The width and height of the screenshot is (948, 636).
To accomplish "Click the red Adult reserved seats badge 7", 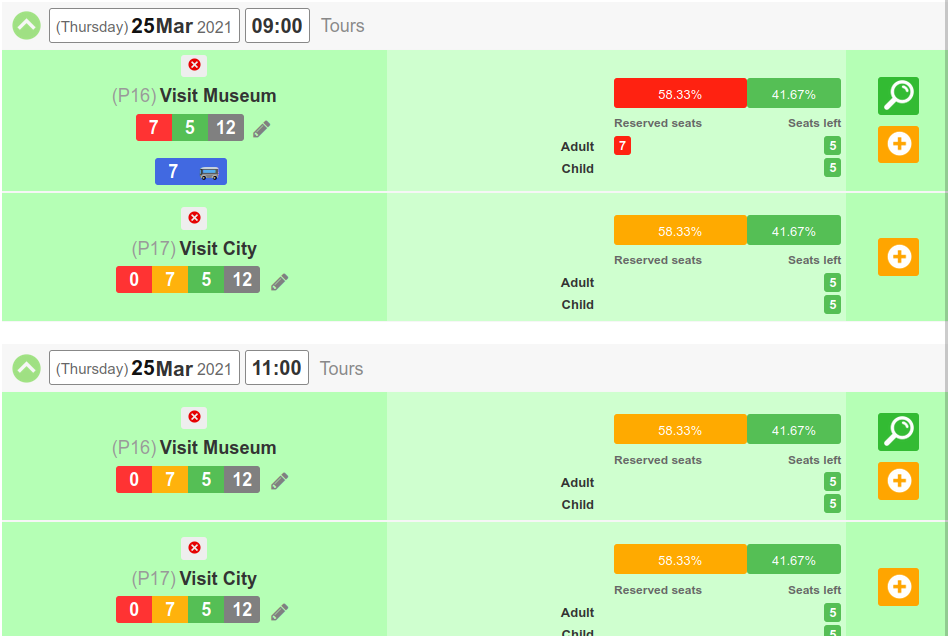I will click(622, 146).
